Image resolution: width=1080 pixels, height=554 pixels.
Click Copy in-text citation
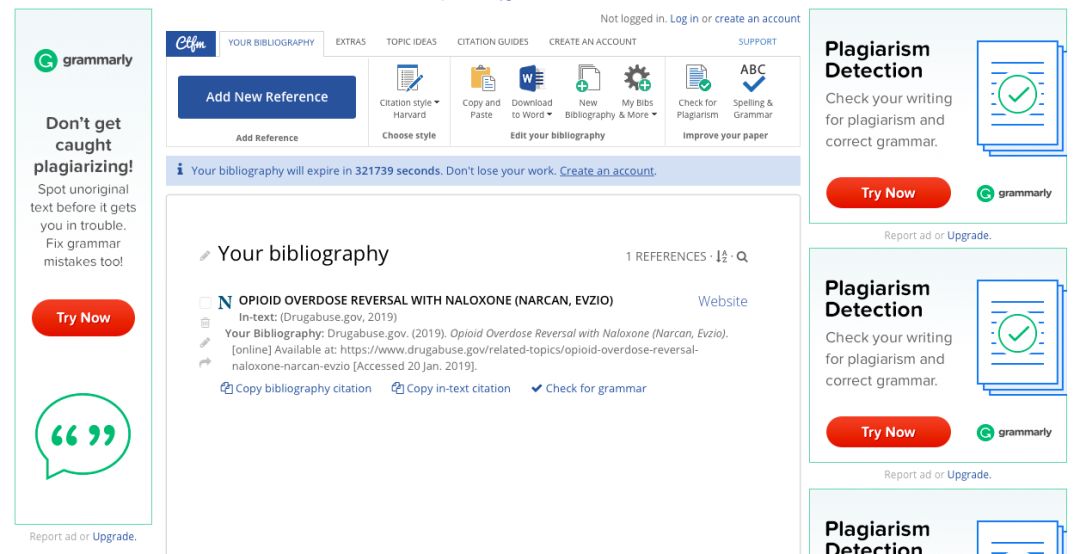[x=451, y=389]
